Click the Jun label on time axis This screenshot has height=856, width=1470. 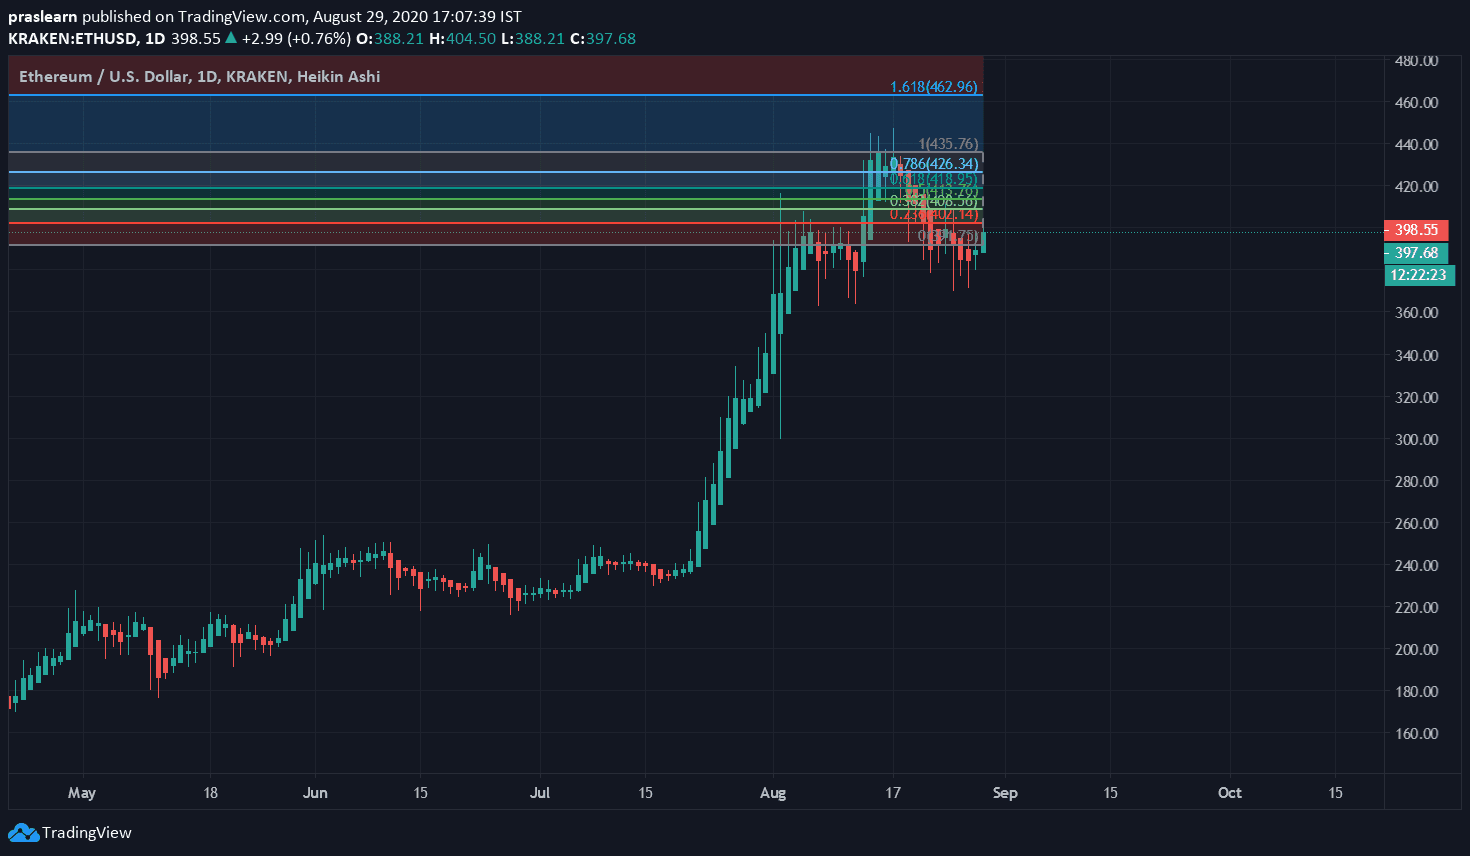click(x=315, y=793)
